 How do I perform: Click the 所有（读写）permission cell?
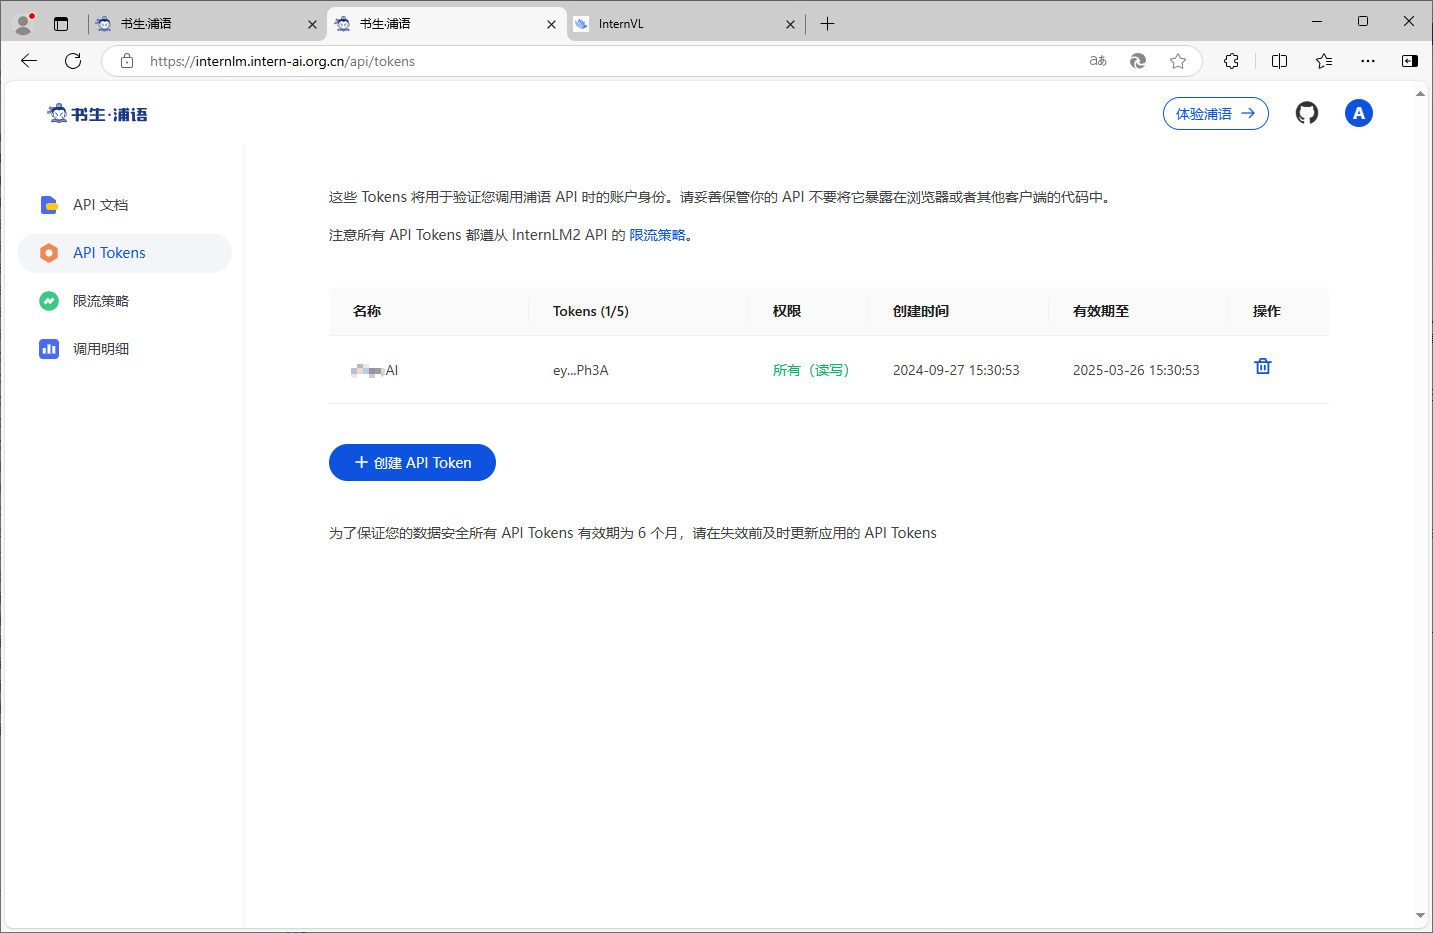click(811, 370)
